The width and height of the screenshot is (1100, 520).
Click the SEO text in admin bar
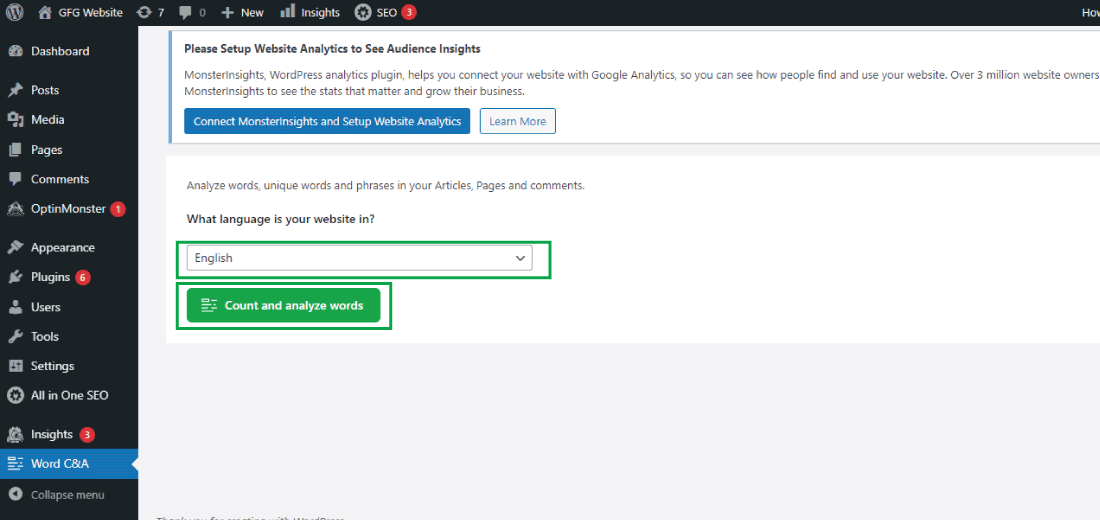387,13
